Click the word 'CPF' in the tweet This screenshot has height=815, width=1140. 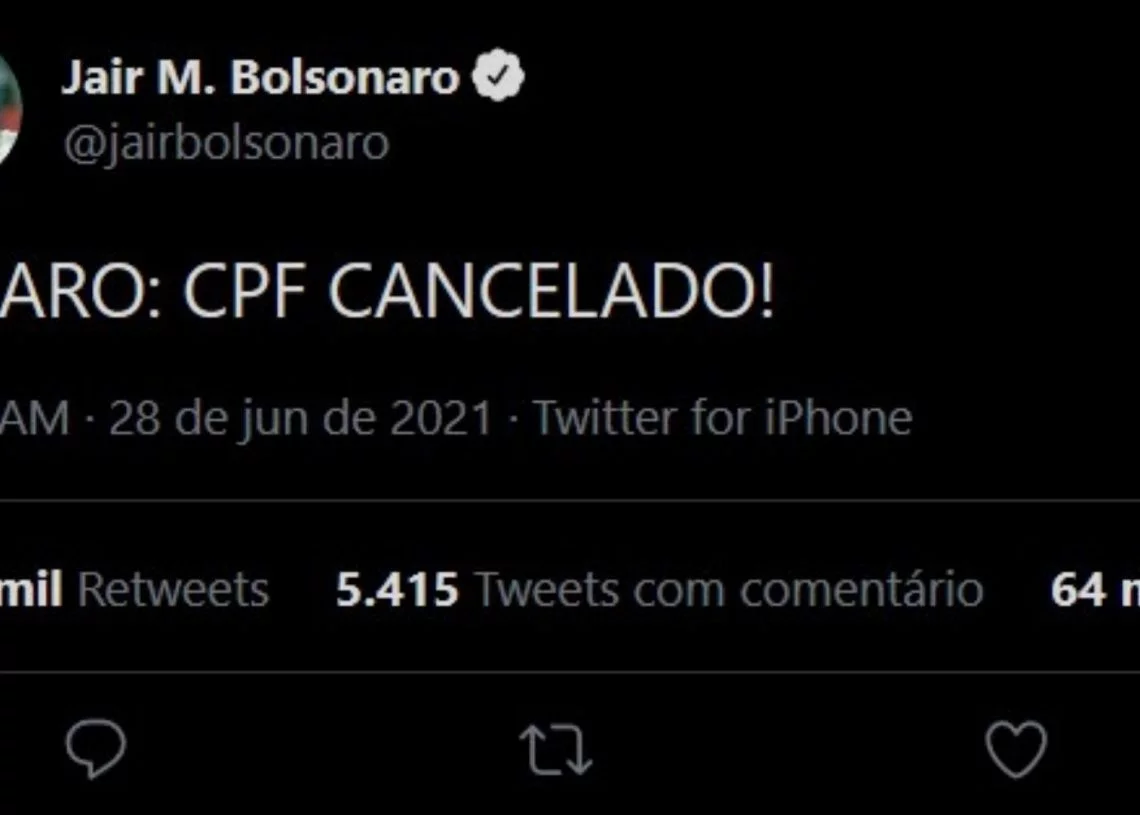[244, 291]
